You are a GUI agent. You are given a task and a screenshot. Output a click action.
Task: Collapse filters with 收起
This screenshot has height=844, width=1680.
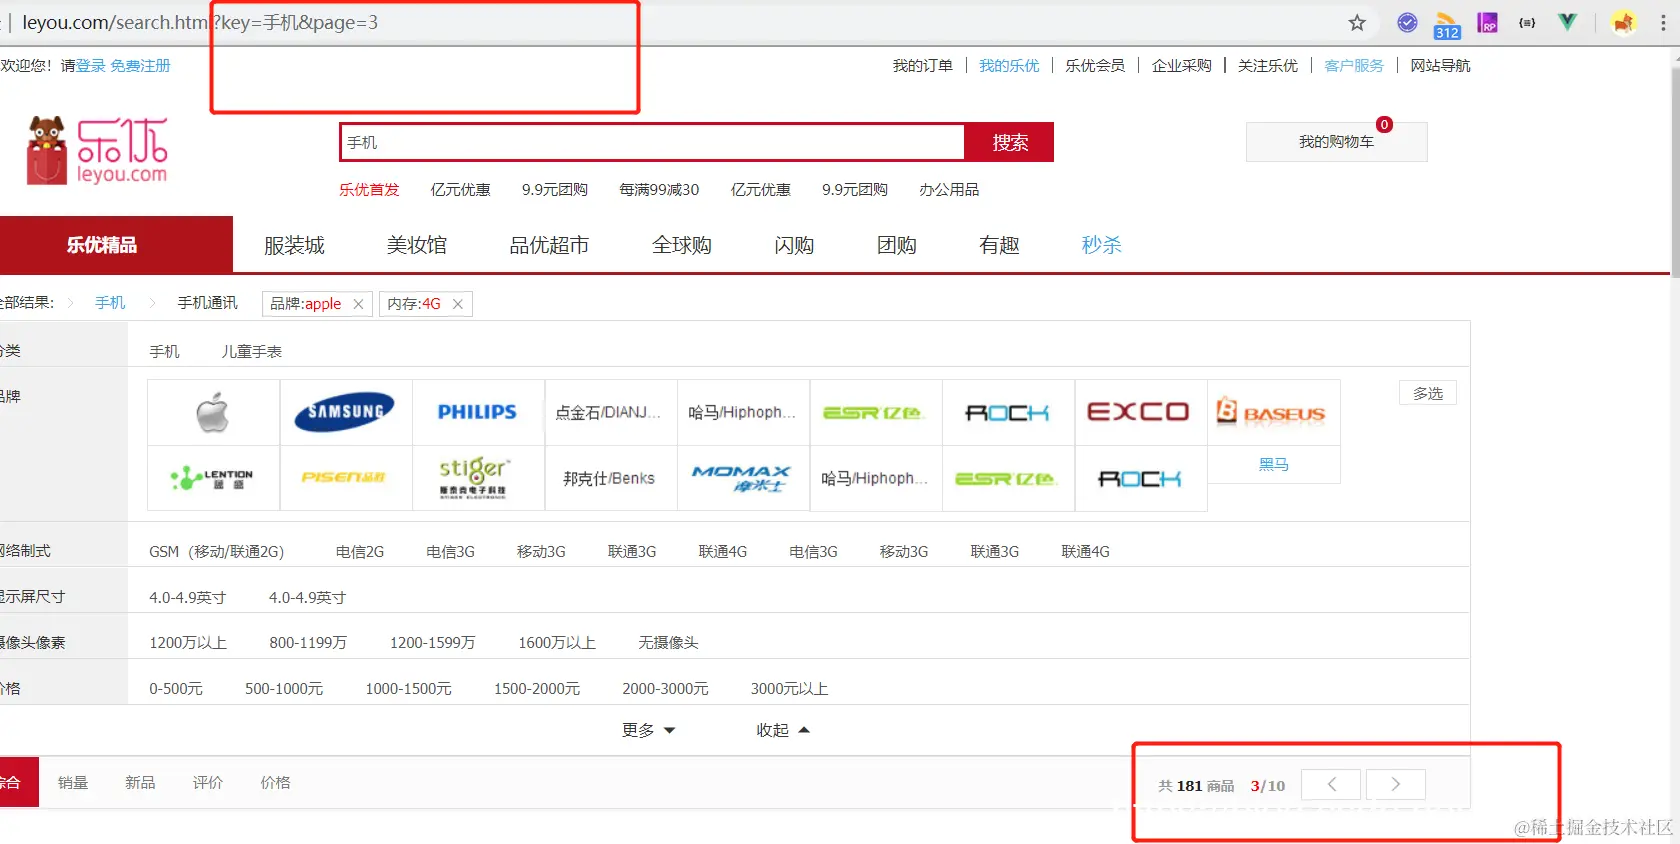pos(782,730)
